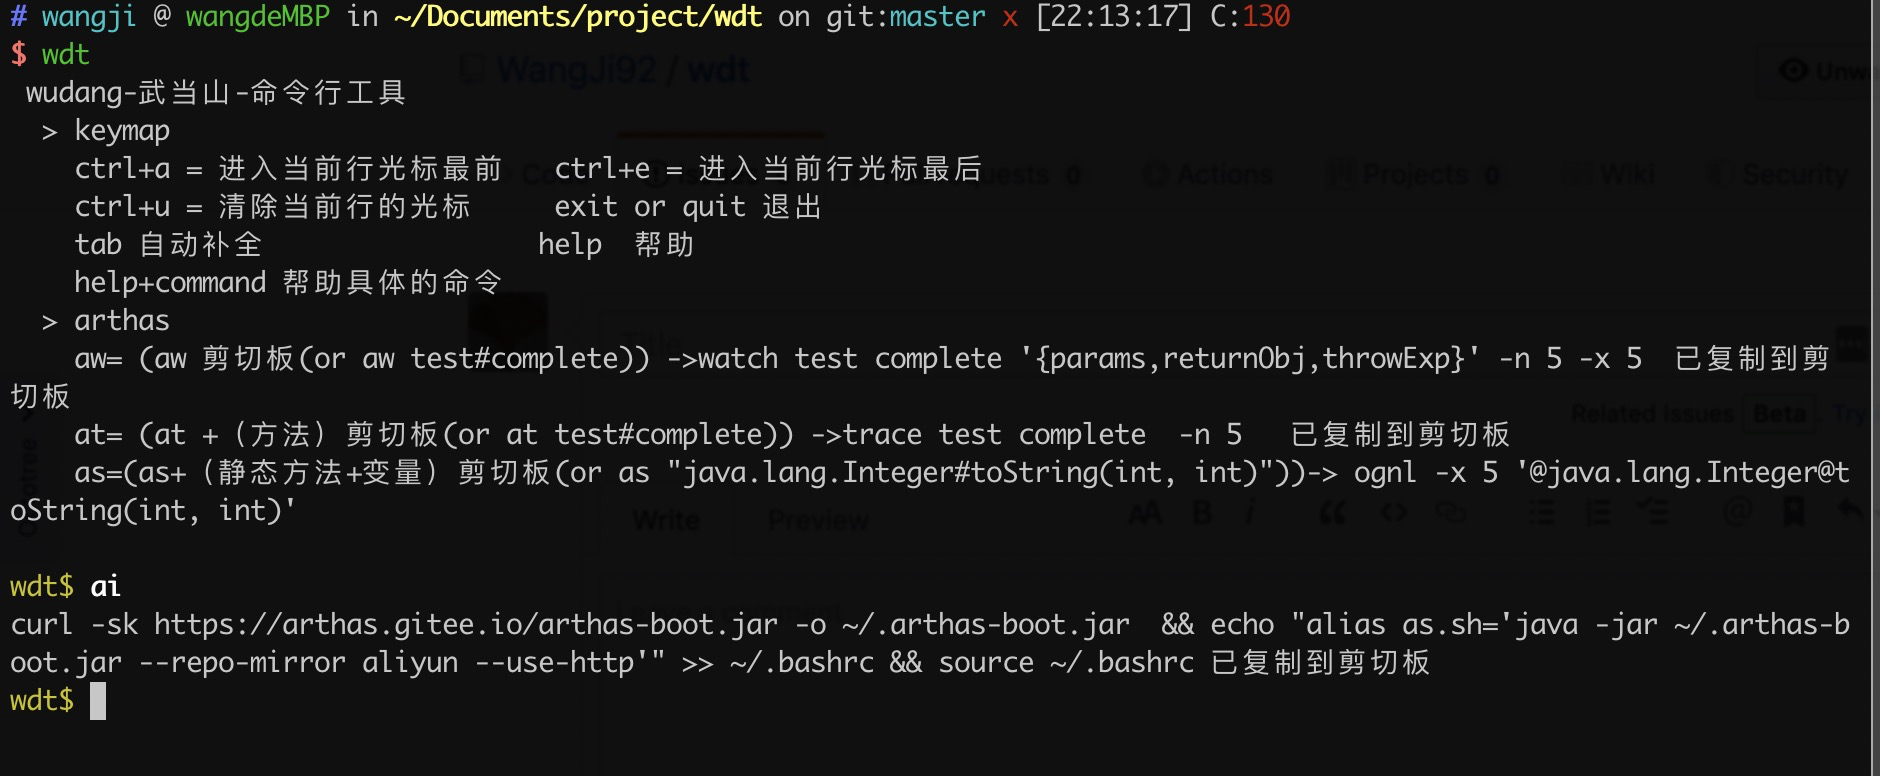Screen dimensions: 1880x776
Task: Click the terminal's right-edge vertical scrollbar
Action: click(1873, 388)
